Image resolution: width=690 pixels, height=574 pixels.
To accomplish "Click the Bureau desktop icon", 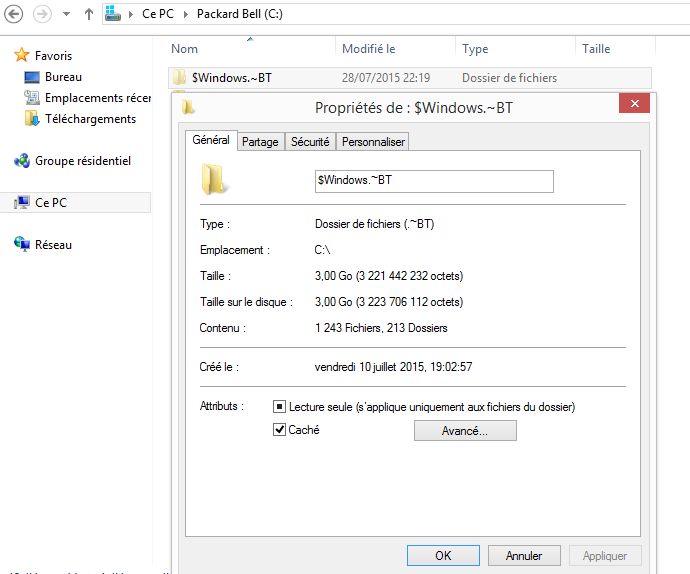I will (x=32, y=77).
